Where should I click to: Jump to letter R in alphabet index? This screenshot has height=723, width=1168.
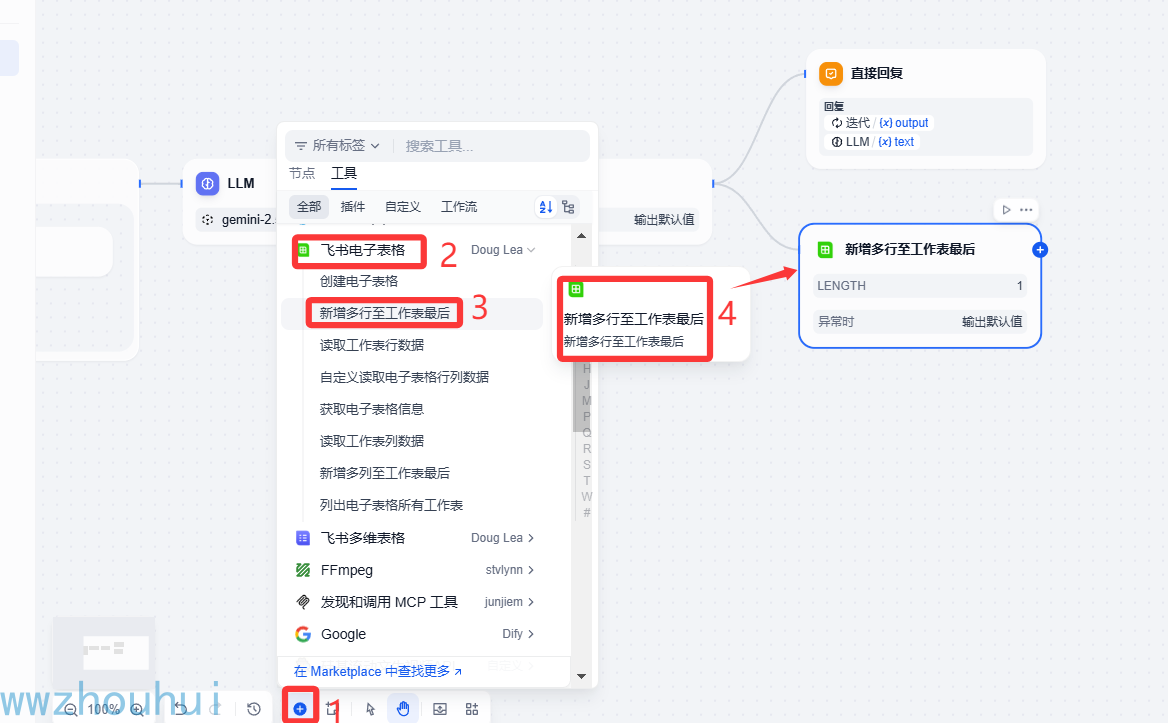(x=587, y=449)
